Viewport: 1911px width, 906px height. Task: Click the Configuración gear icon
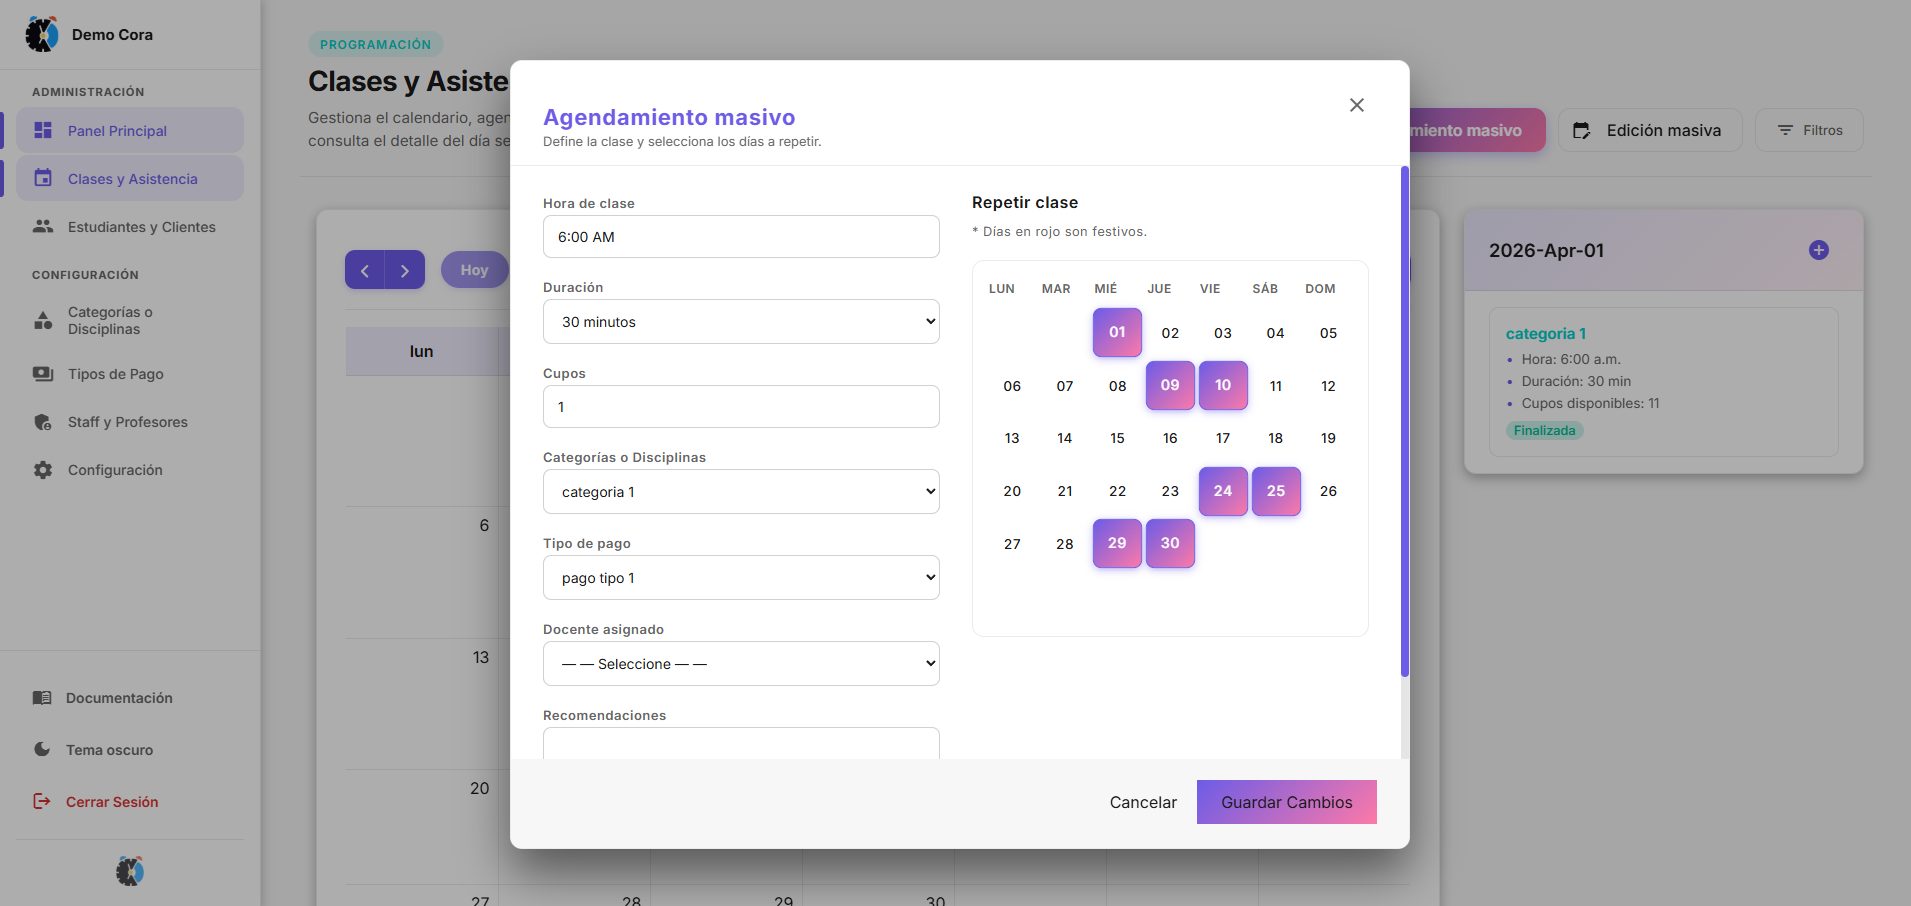pos(43,470)
